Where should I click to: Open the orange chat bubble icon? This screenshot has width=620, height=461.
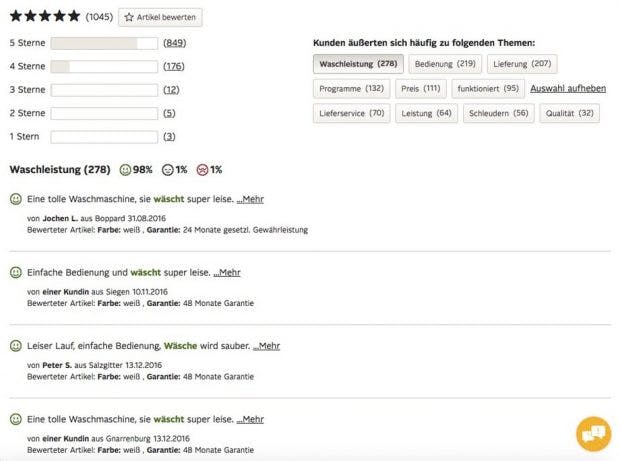(594, 434)
